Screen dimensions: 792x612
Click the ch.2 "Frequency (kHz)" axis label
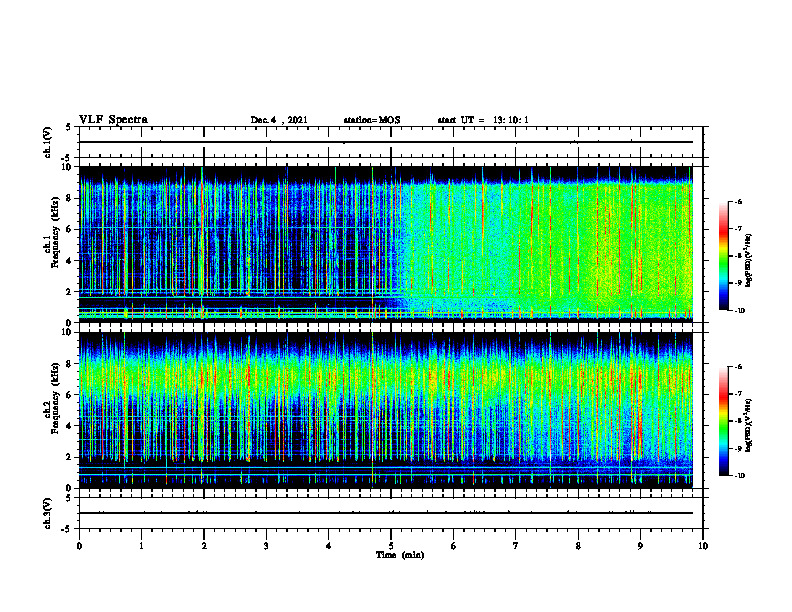pyautogui.click(x=56, y=398)
